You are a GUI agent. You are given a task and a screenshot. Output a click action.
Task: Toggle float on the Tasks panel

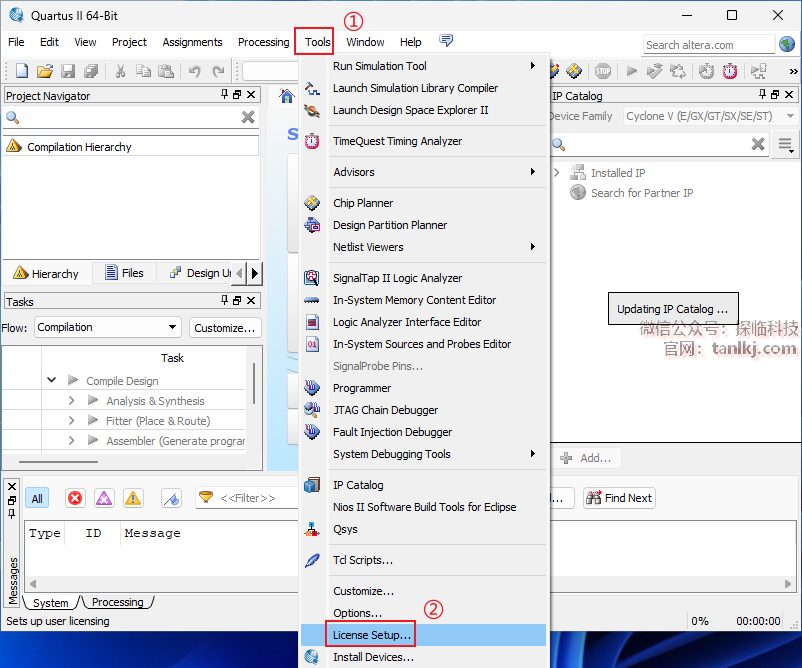click(x=237, y=301)
